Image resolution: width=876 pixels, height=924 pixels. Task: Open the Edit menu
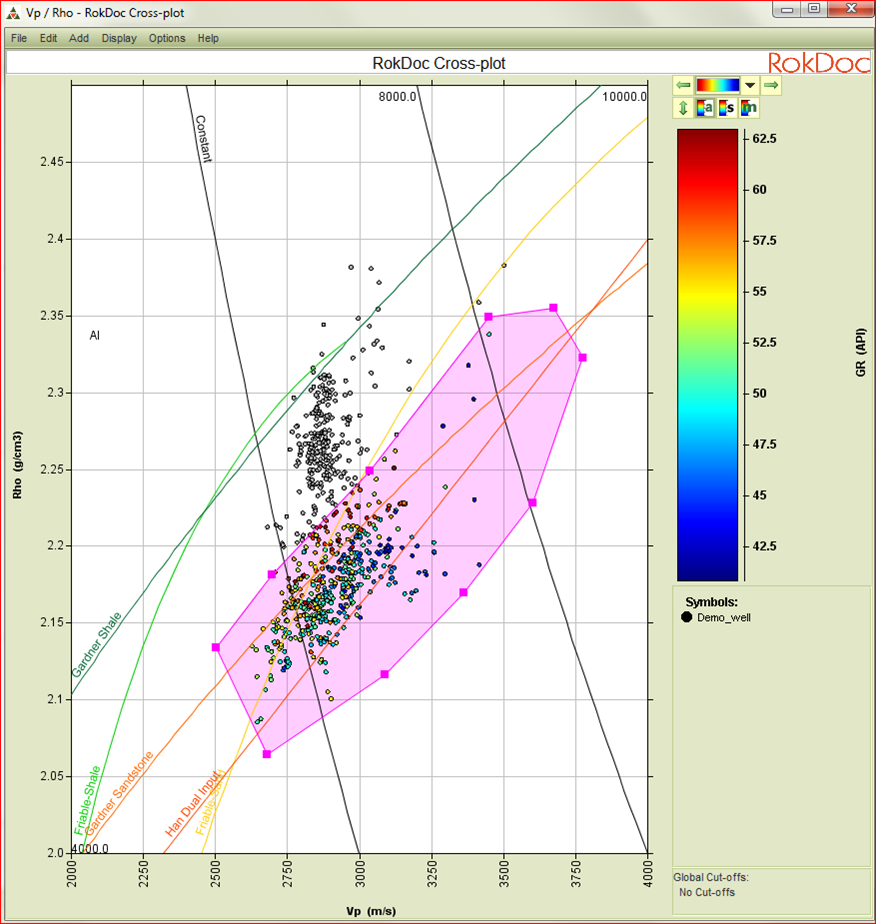tap(48, 38)
